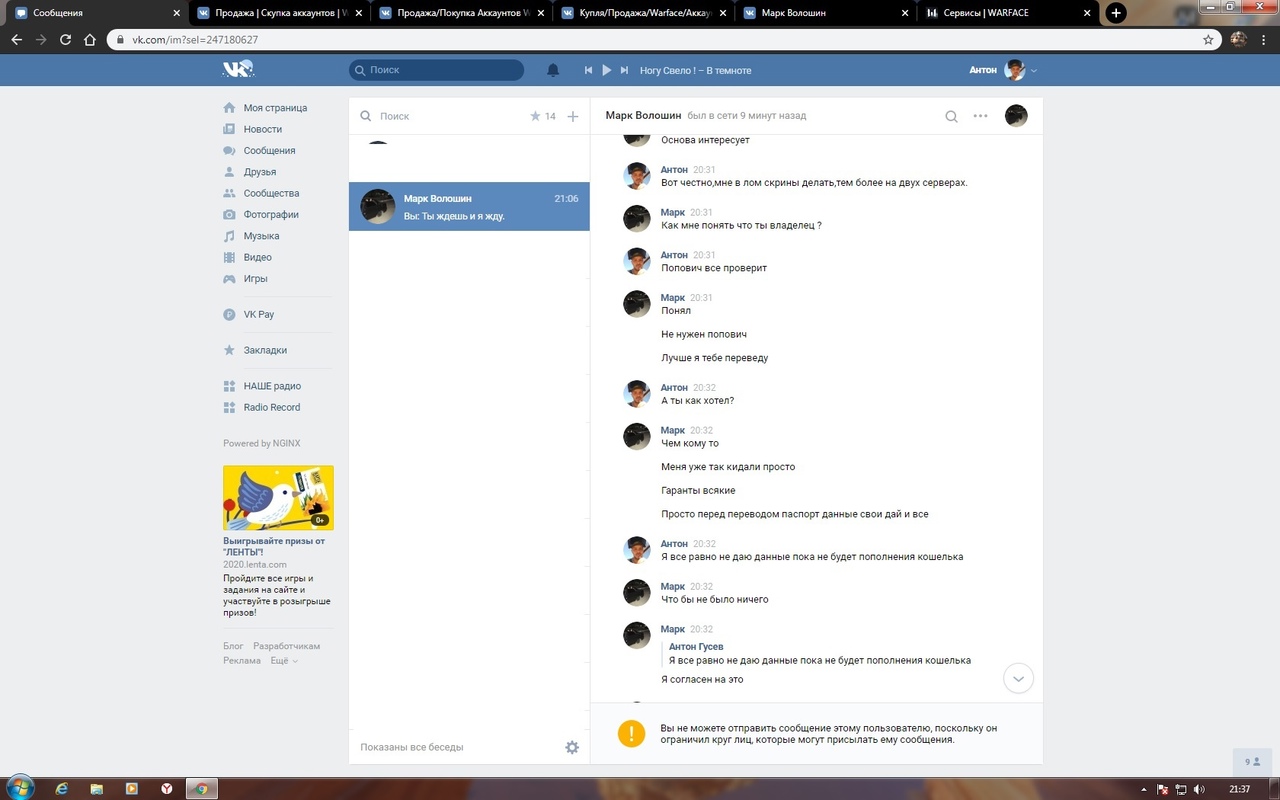Bookmark this page with the star icon
The image size is (1280, 800).
tap(1208, 40)
